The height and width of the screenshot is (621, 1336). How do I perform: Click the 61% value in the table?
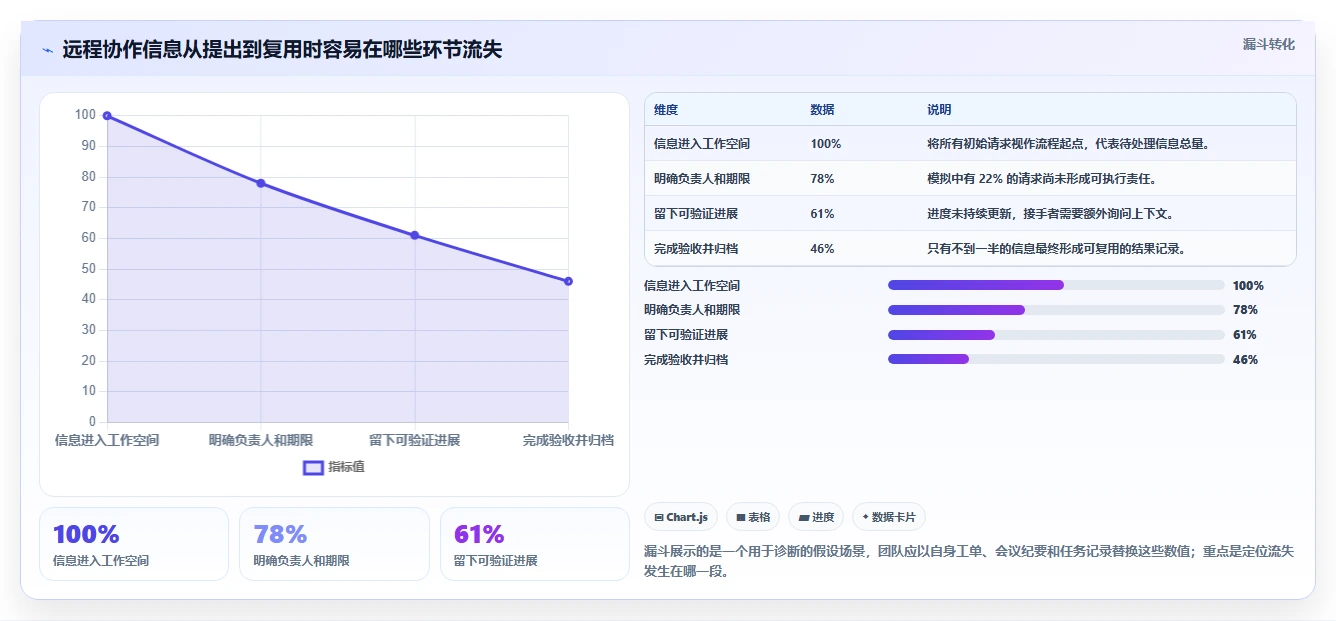[822, 214]
